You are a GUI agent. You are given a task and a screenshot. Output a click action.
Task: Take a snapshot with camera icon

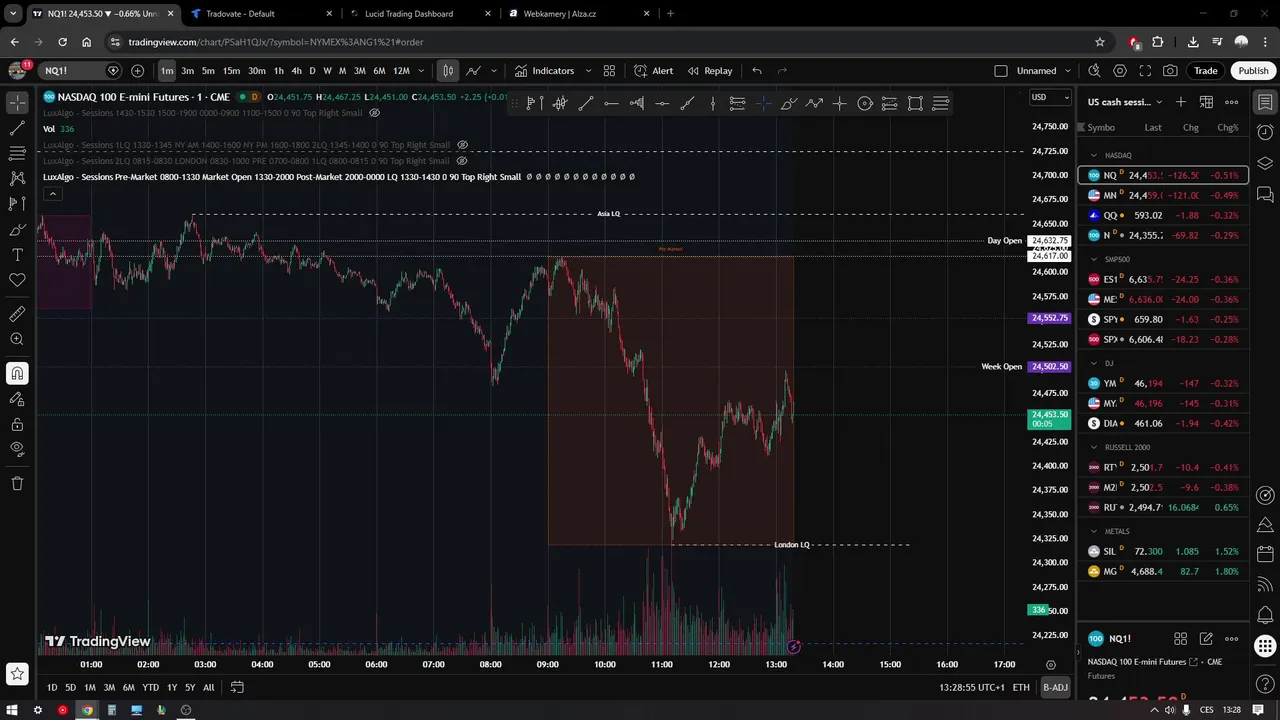[x=1170, y=71]
